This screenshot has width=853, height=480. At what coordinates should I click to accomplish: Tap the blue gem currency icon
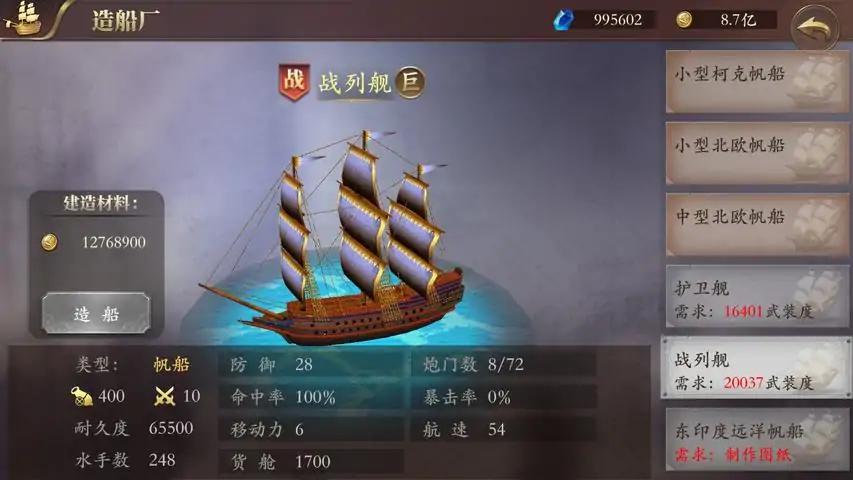coord(563,20)
